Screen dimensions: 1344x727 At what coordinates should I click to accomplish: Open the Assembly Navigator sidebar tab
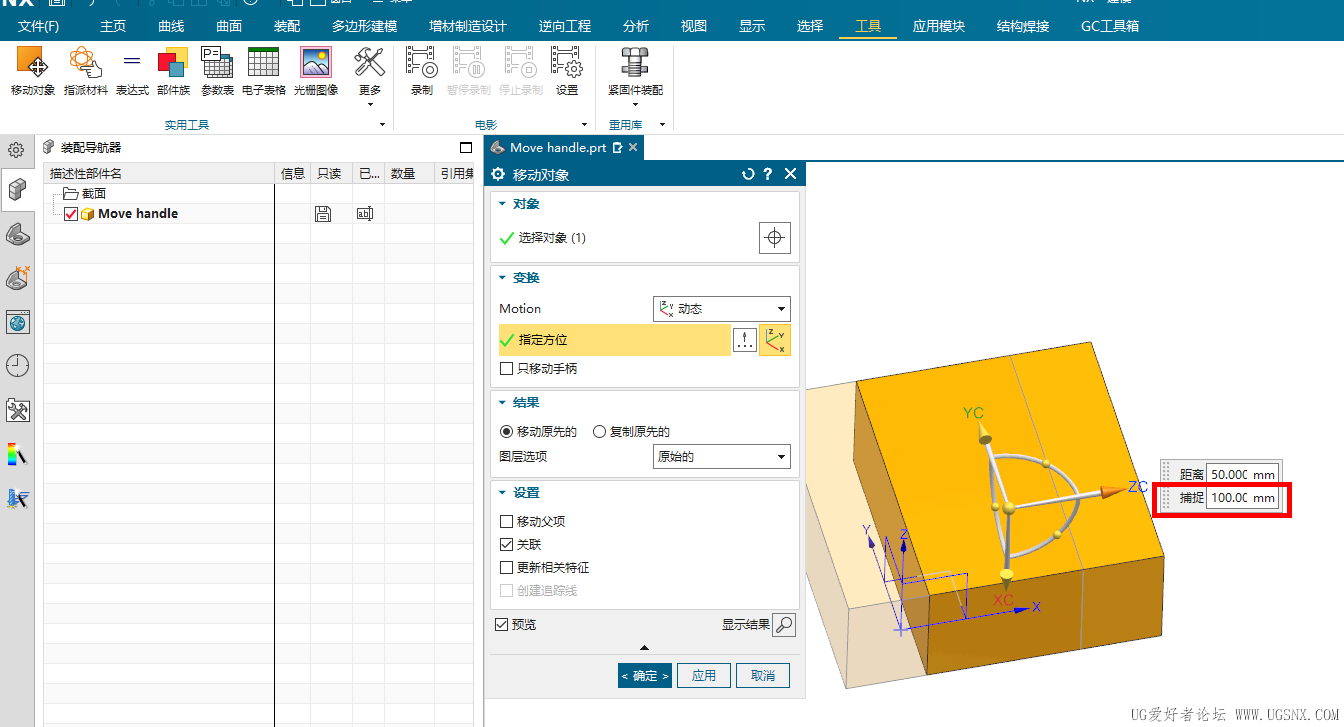17,188
